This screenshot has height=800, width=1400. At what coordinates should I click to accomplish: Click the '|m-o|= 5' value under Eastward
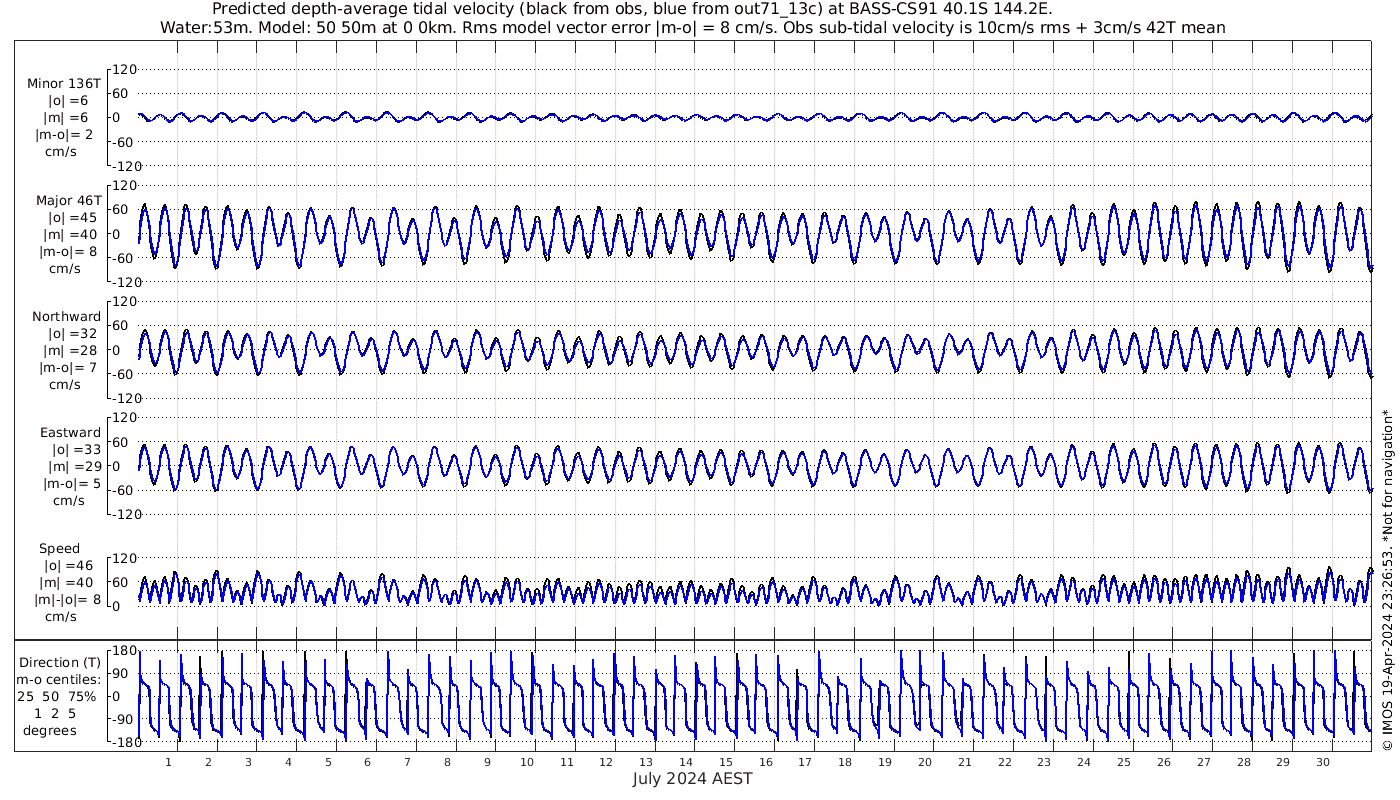pyautogui.click(x=72, y=484)
